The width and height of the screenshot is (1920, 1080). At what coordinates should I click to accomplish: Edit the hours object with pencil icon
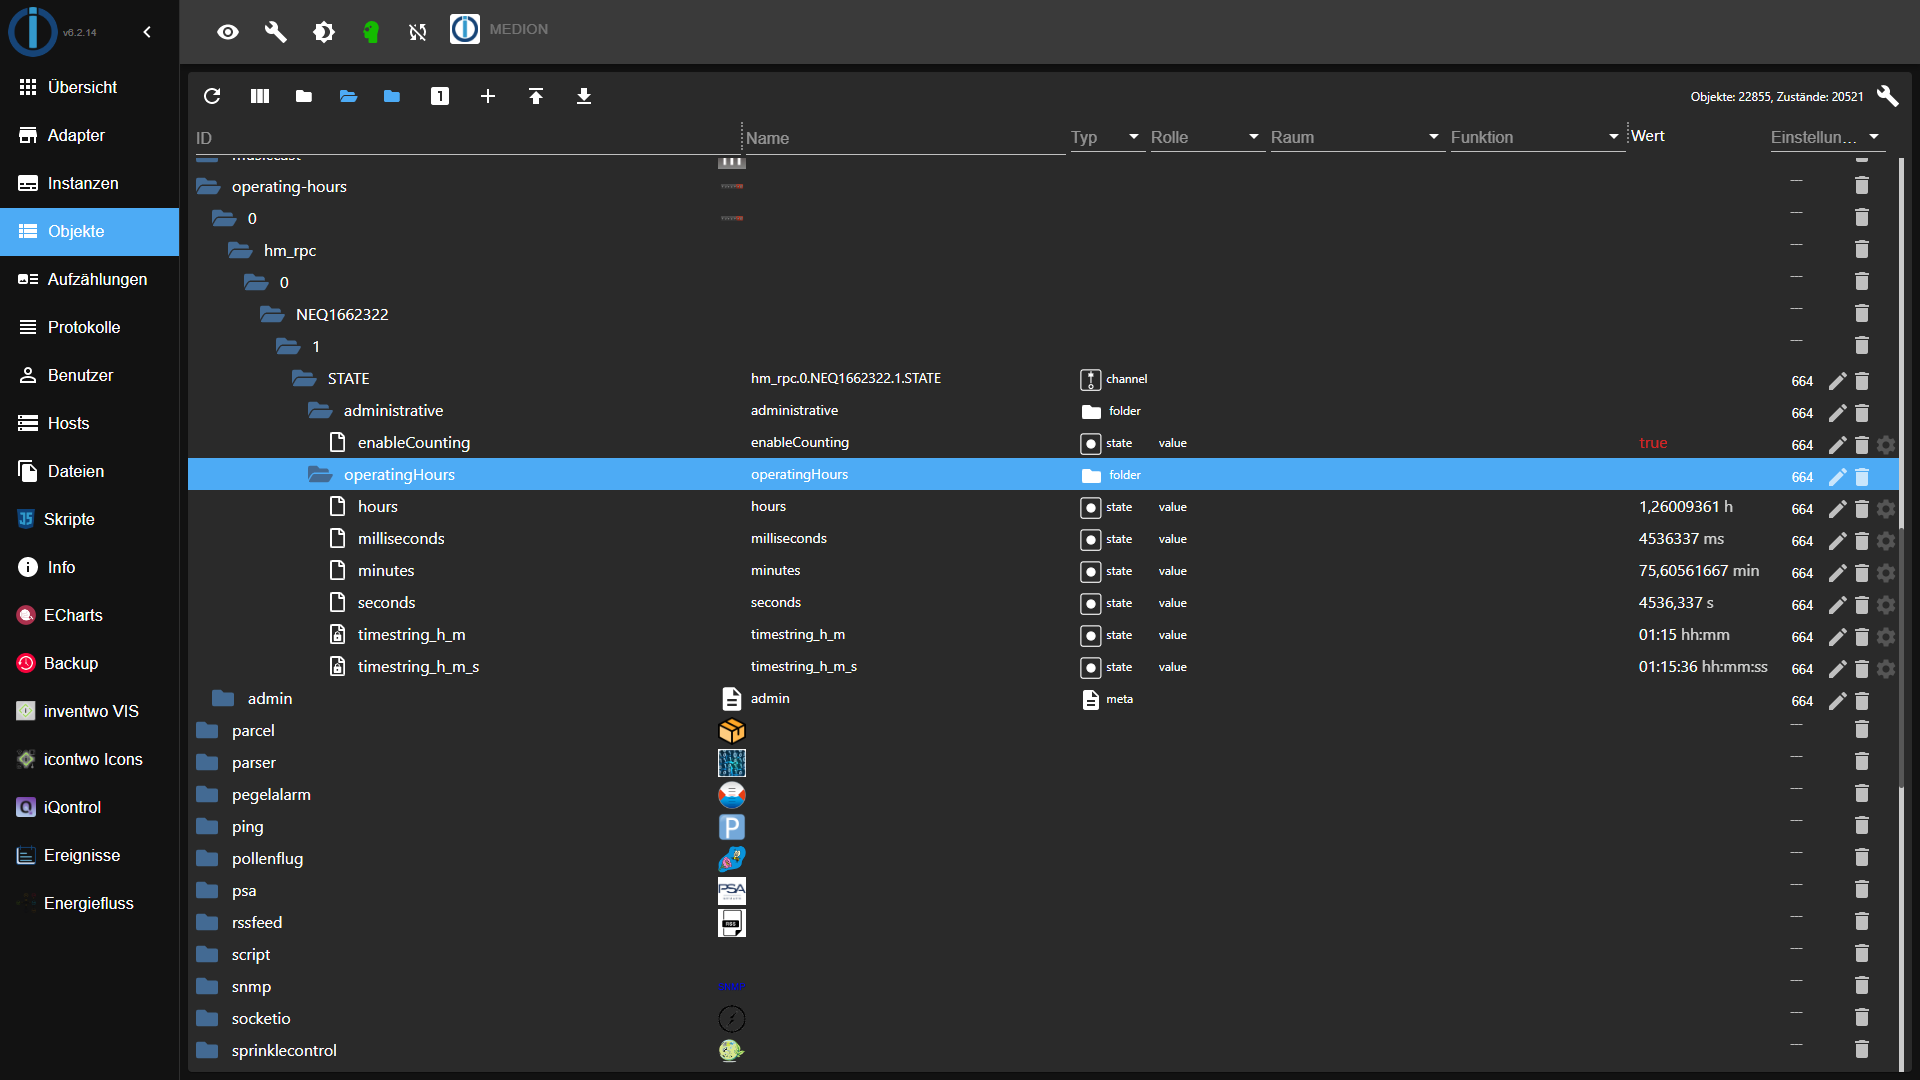coord(1837,509)
